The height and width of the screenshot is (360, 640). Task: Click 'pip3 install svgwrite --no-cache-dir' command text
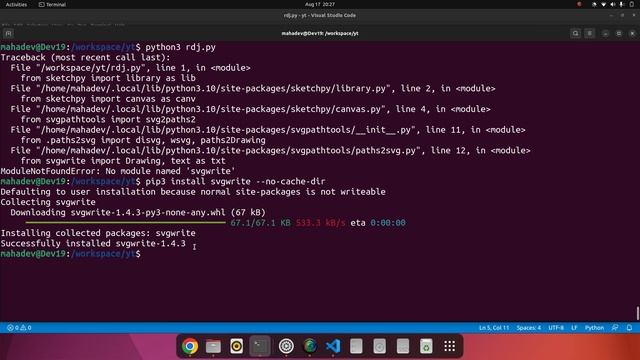tap(236, 181)
